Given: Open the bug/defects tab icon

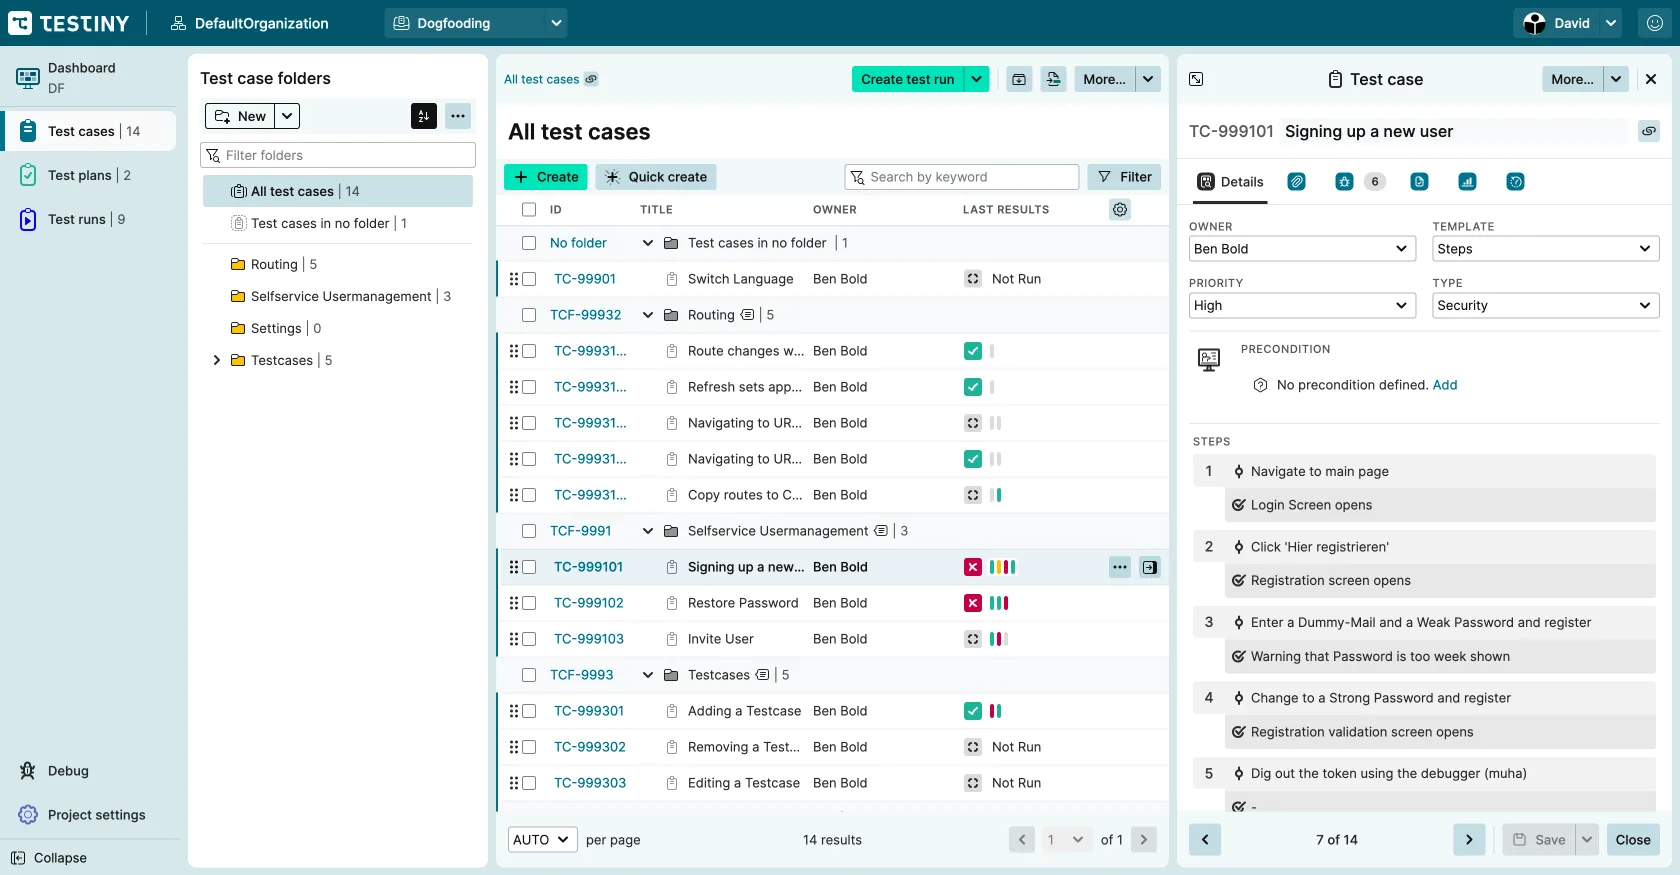Looking at the screenshot, I should pyautogui.click(x=1345, y=182).
